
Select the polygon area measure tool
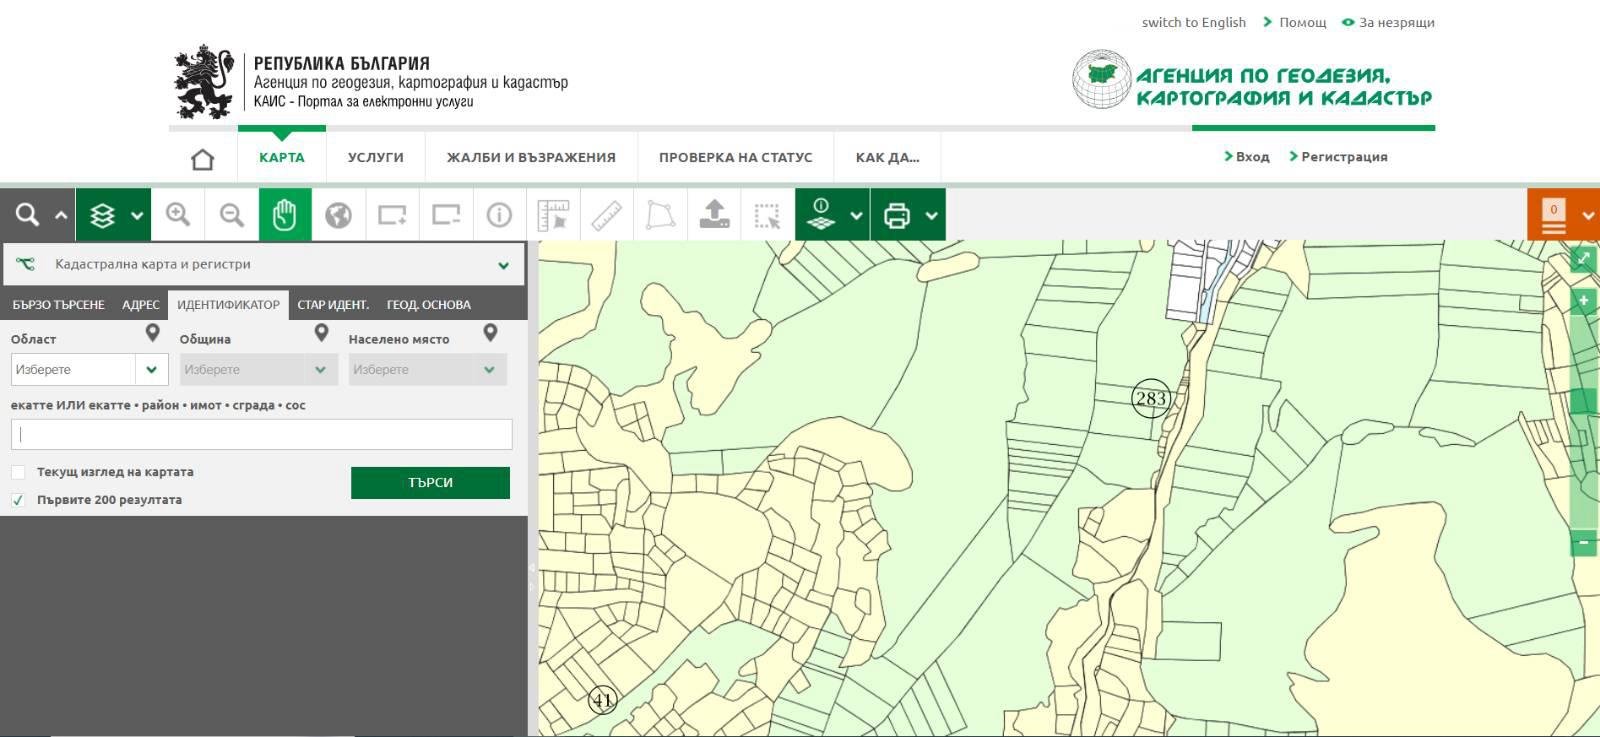coord(660,215)
